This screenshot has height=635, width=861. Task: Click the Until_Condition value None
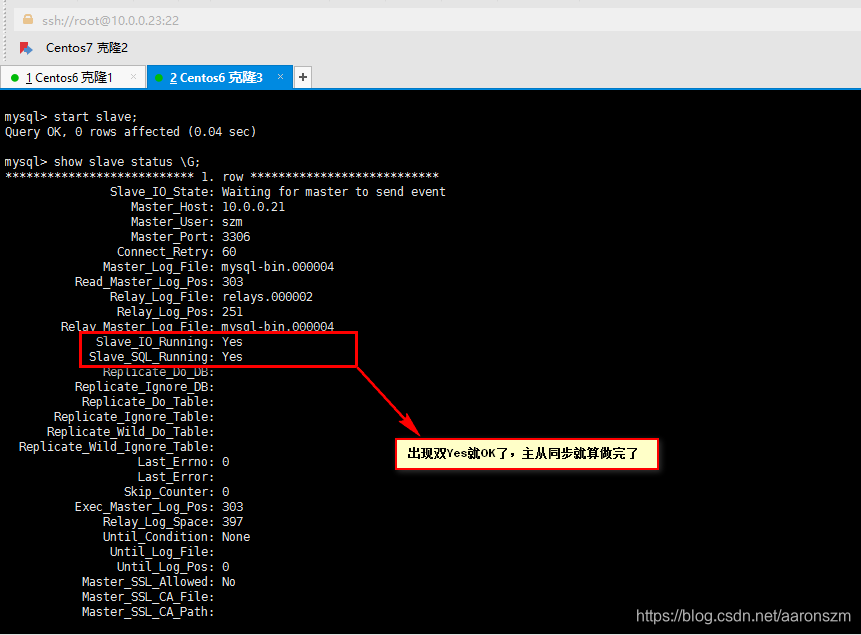coord(236,537)
